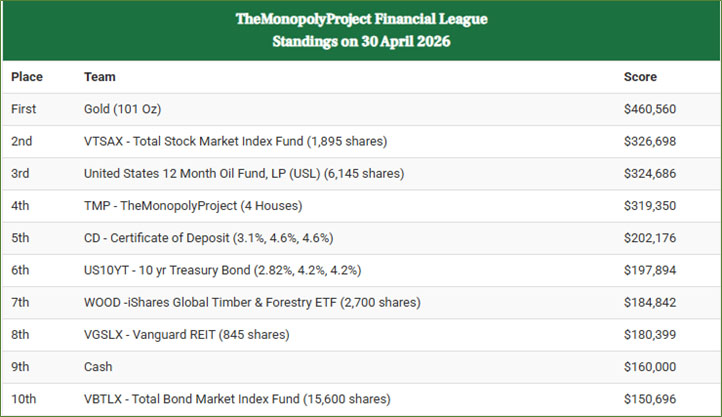
Task: Click the CD - Certificate of Deposit entry
Action: (209, 238)
